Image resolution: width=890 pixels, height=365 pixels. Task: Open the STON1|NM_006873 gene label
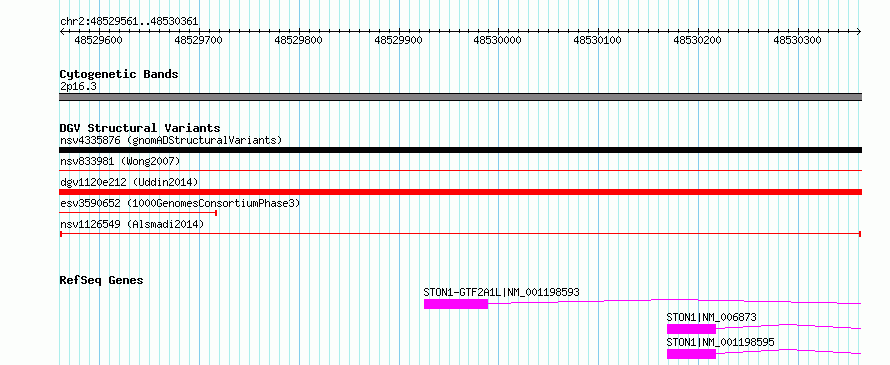pyautogui.click(x=712, y=317)
